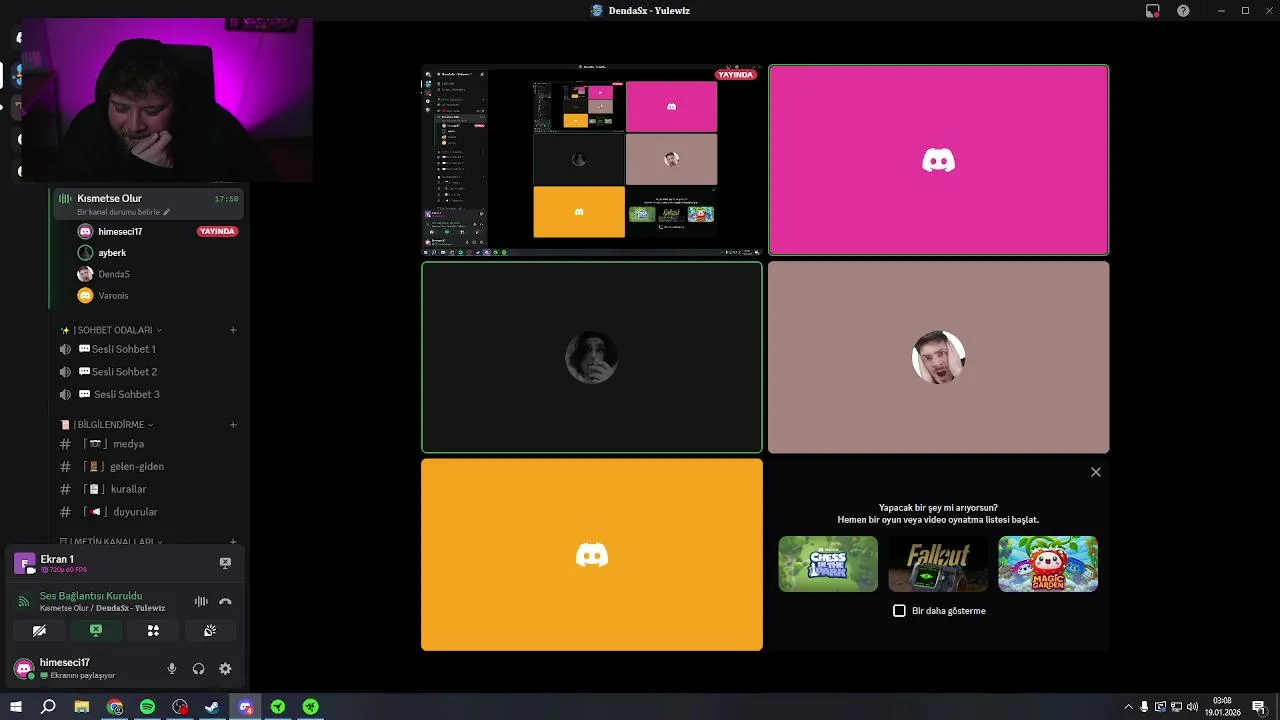Open user settings gear

click(x=225, y=669)
